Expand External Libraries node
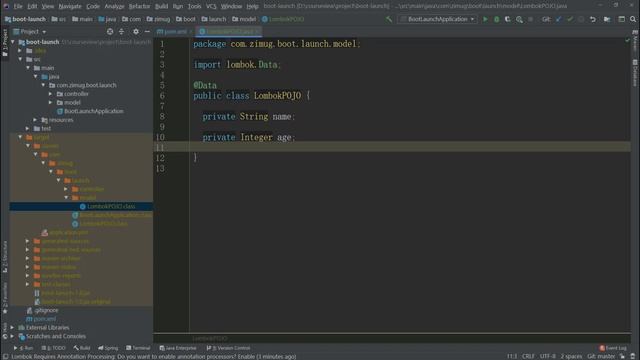The width and height of the screenshot is (640, 360). pyautogui.click(x=13, y=328)
